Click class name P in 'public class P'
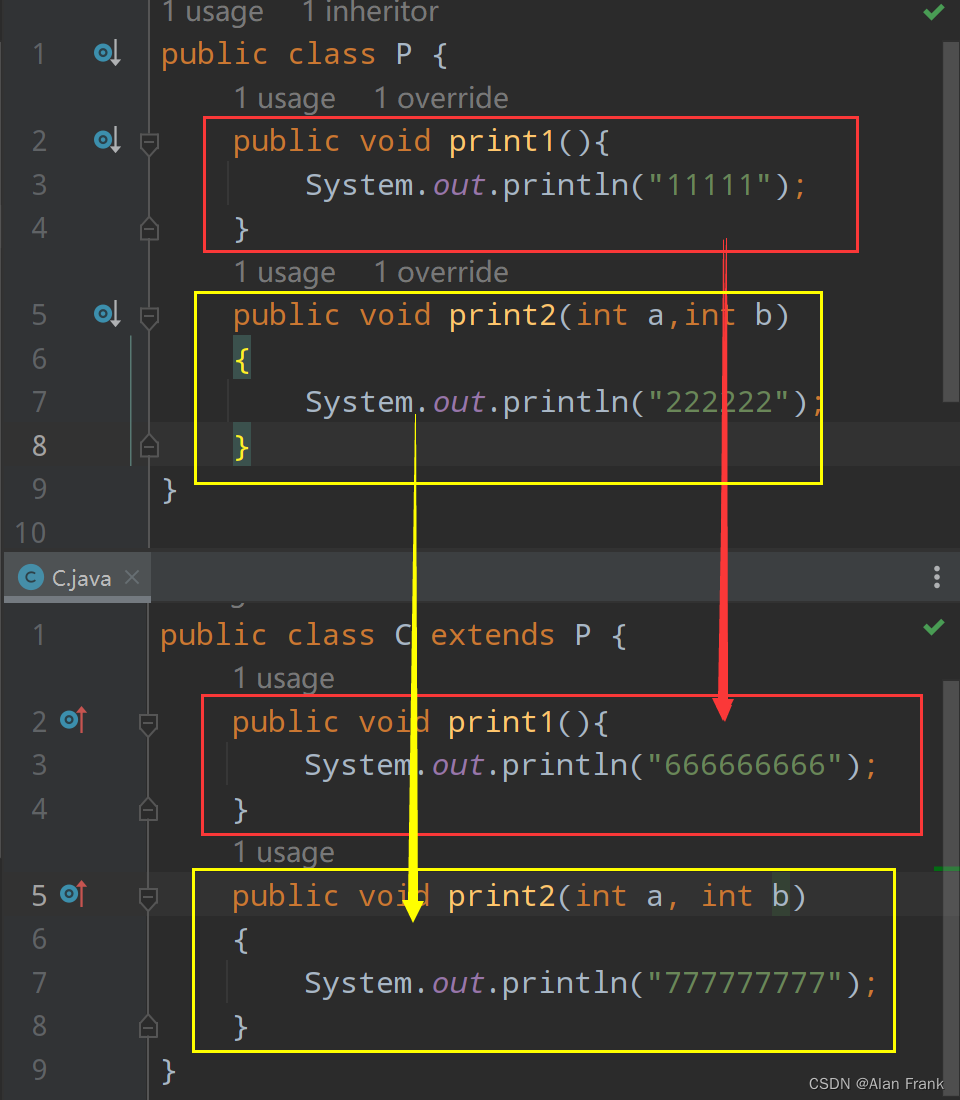Image resolution: width=960 pixels, height=1100 pixels. 404,54
